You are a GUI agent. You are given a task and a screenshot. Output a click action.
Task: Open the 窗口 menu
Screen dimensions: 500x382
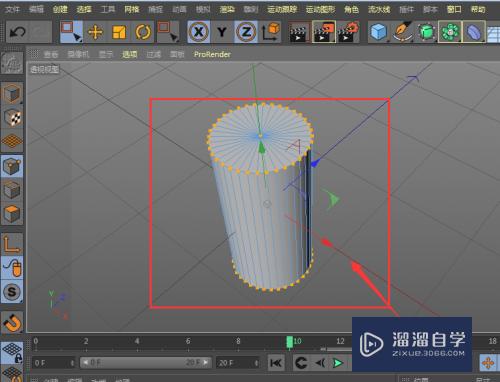(x=454, y=9)
